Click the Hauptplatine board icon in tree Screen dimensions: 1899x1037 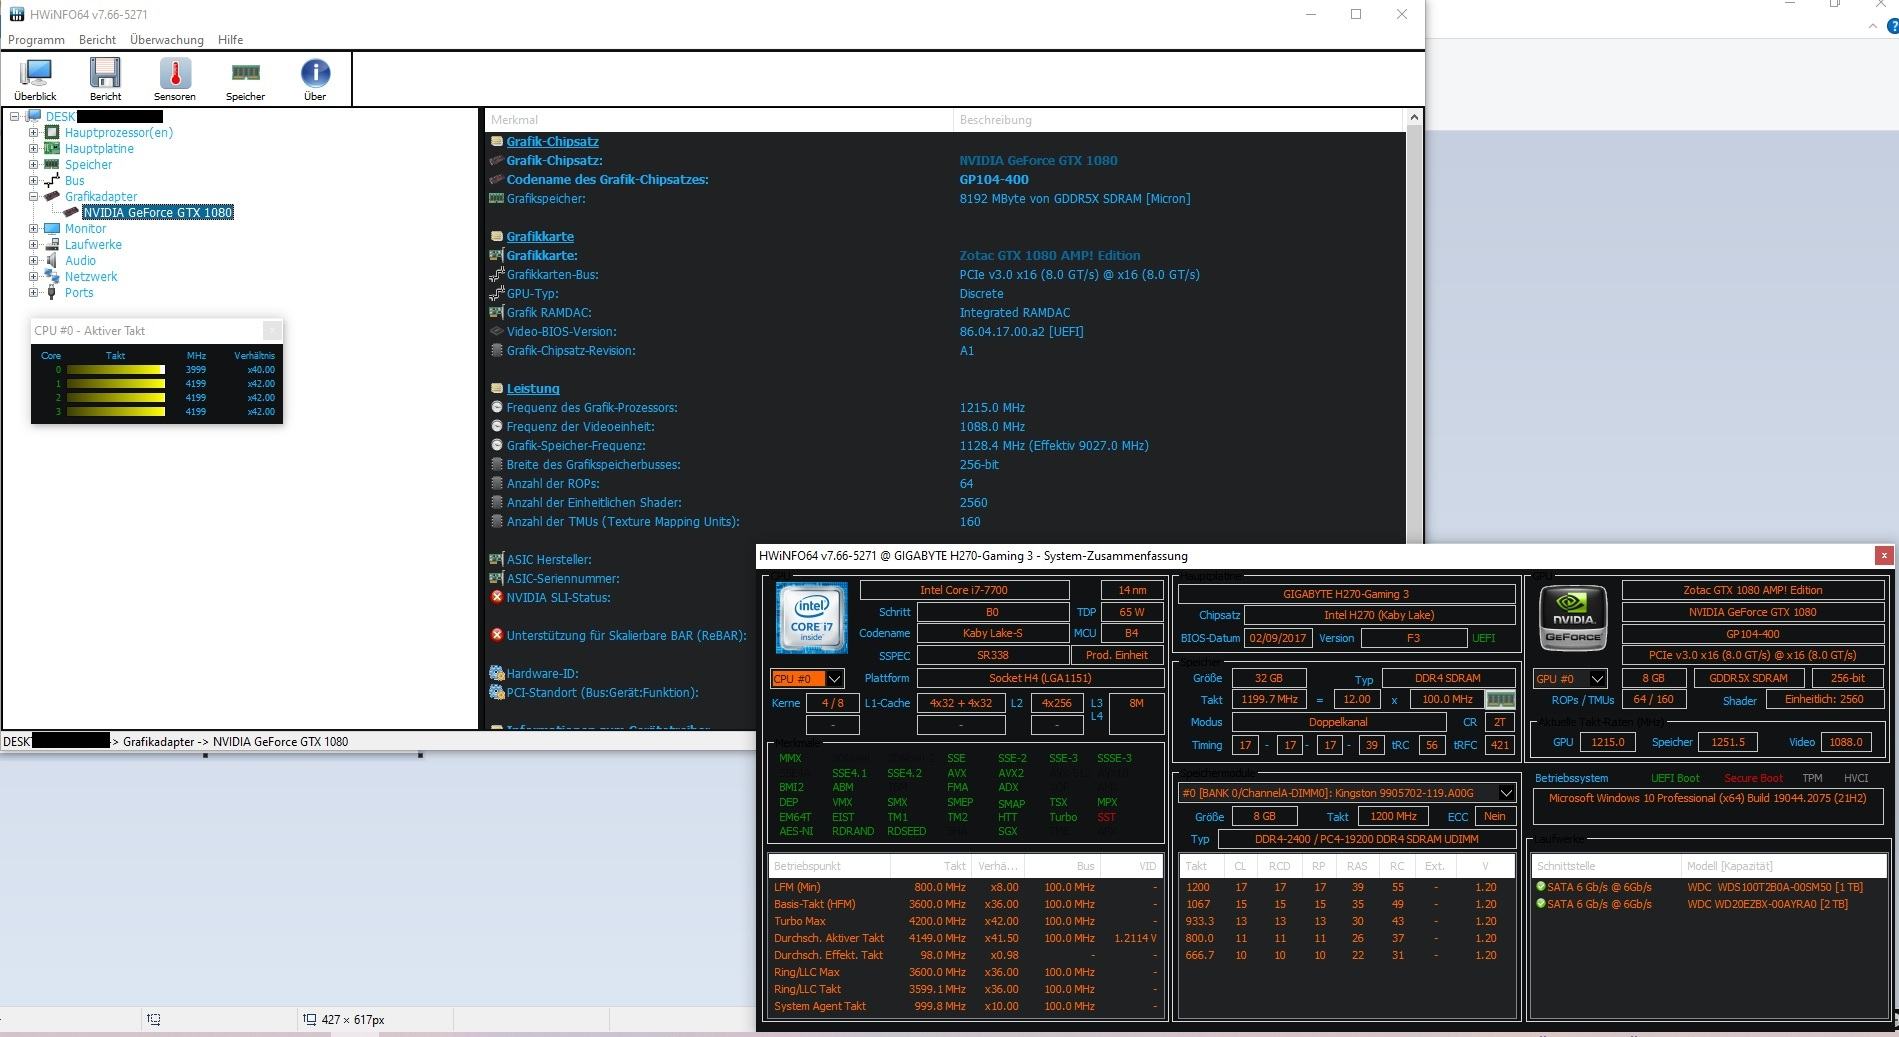tap(52, 149)
